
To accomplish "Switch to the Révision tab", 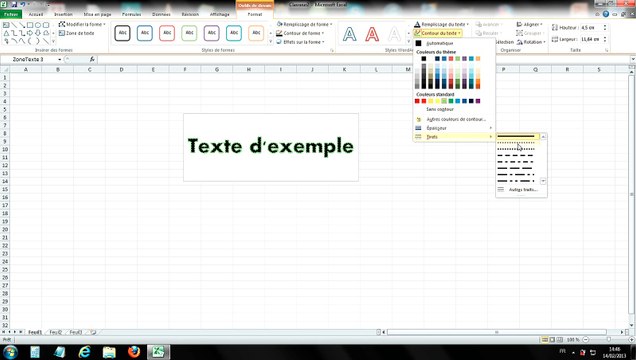I will (190, 14).
